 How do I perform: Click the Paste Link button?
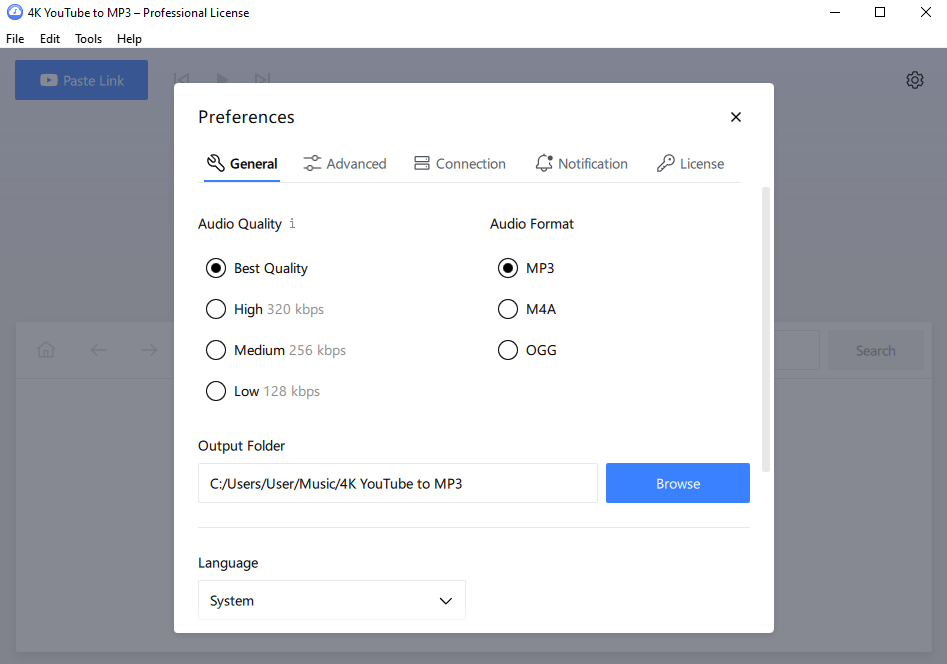(82, 80)
